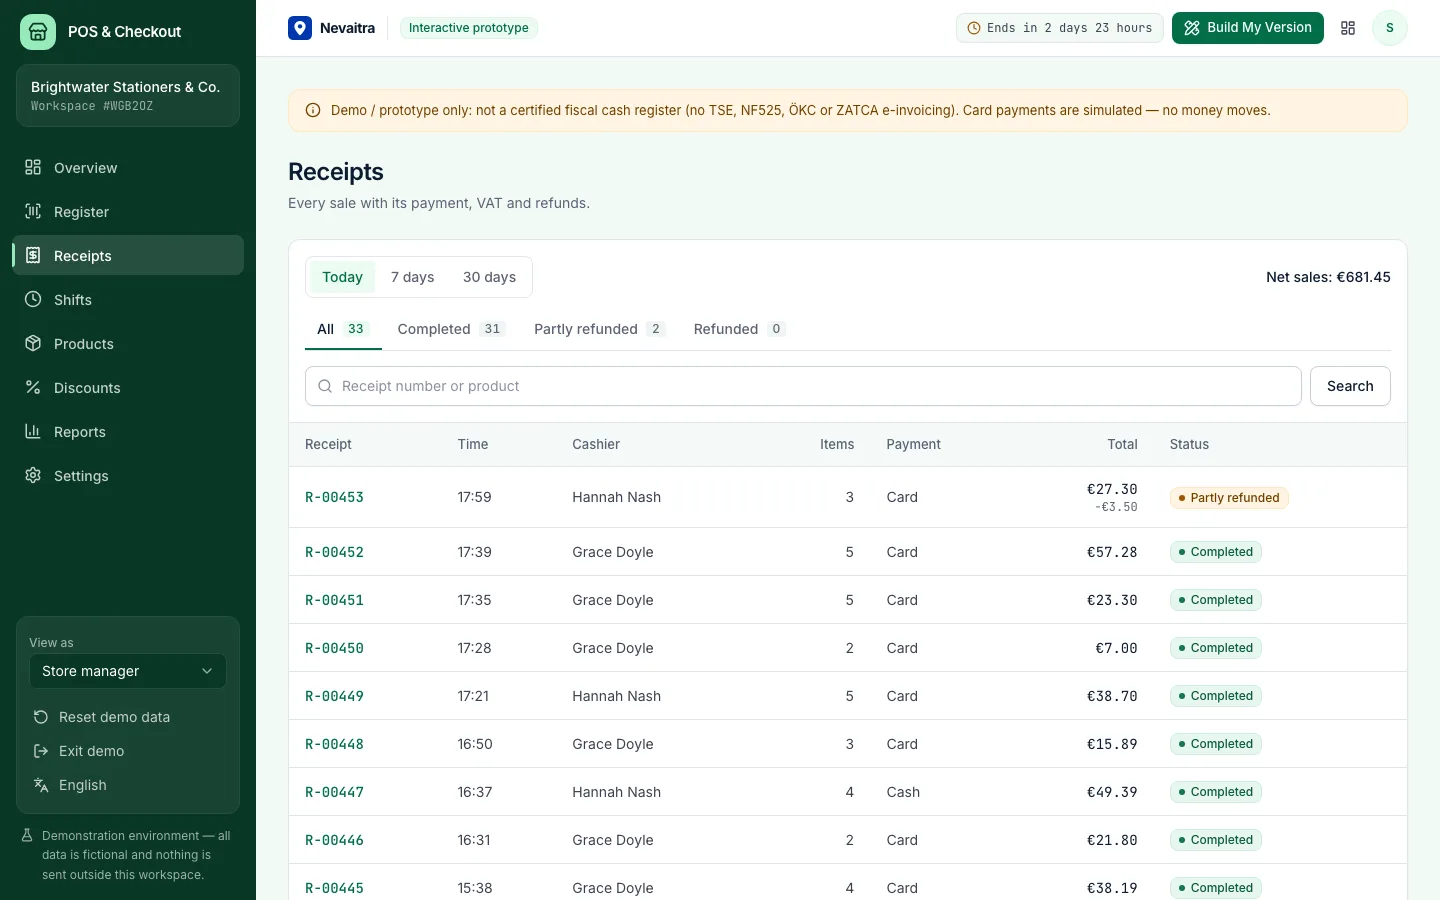Click Exit demo

pyautogui.click(x=128, y=751)
